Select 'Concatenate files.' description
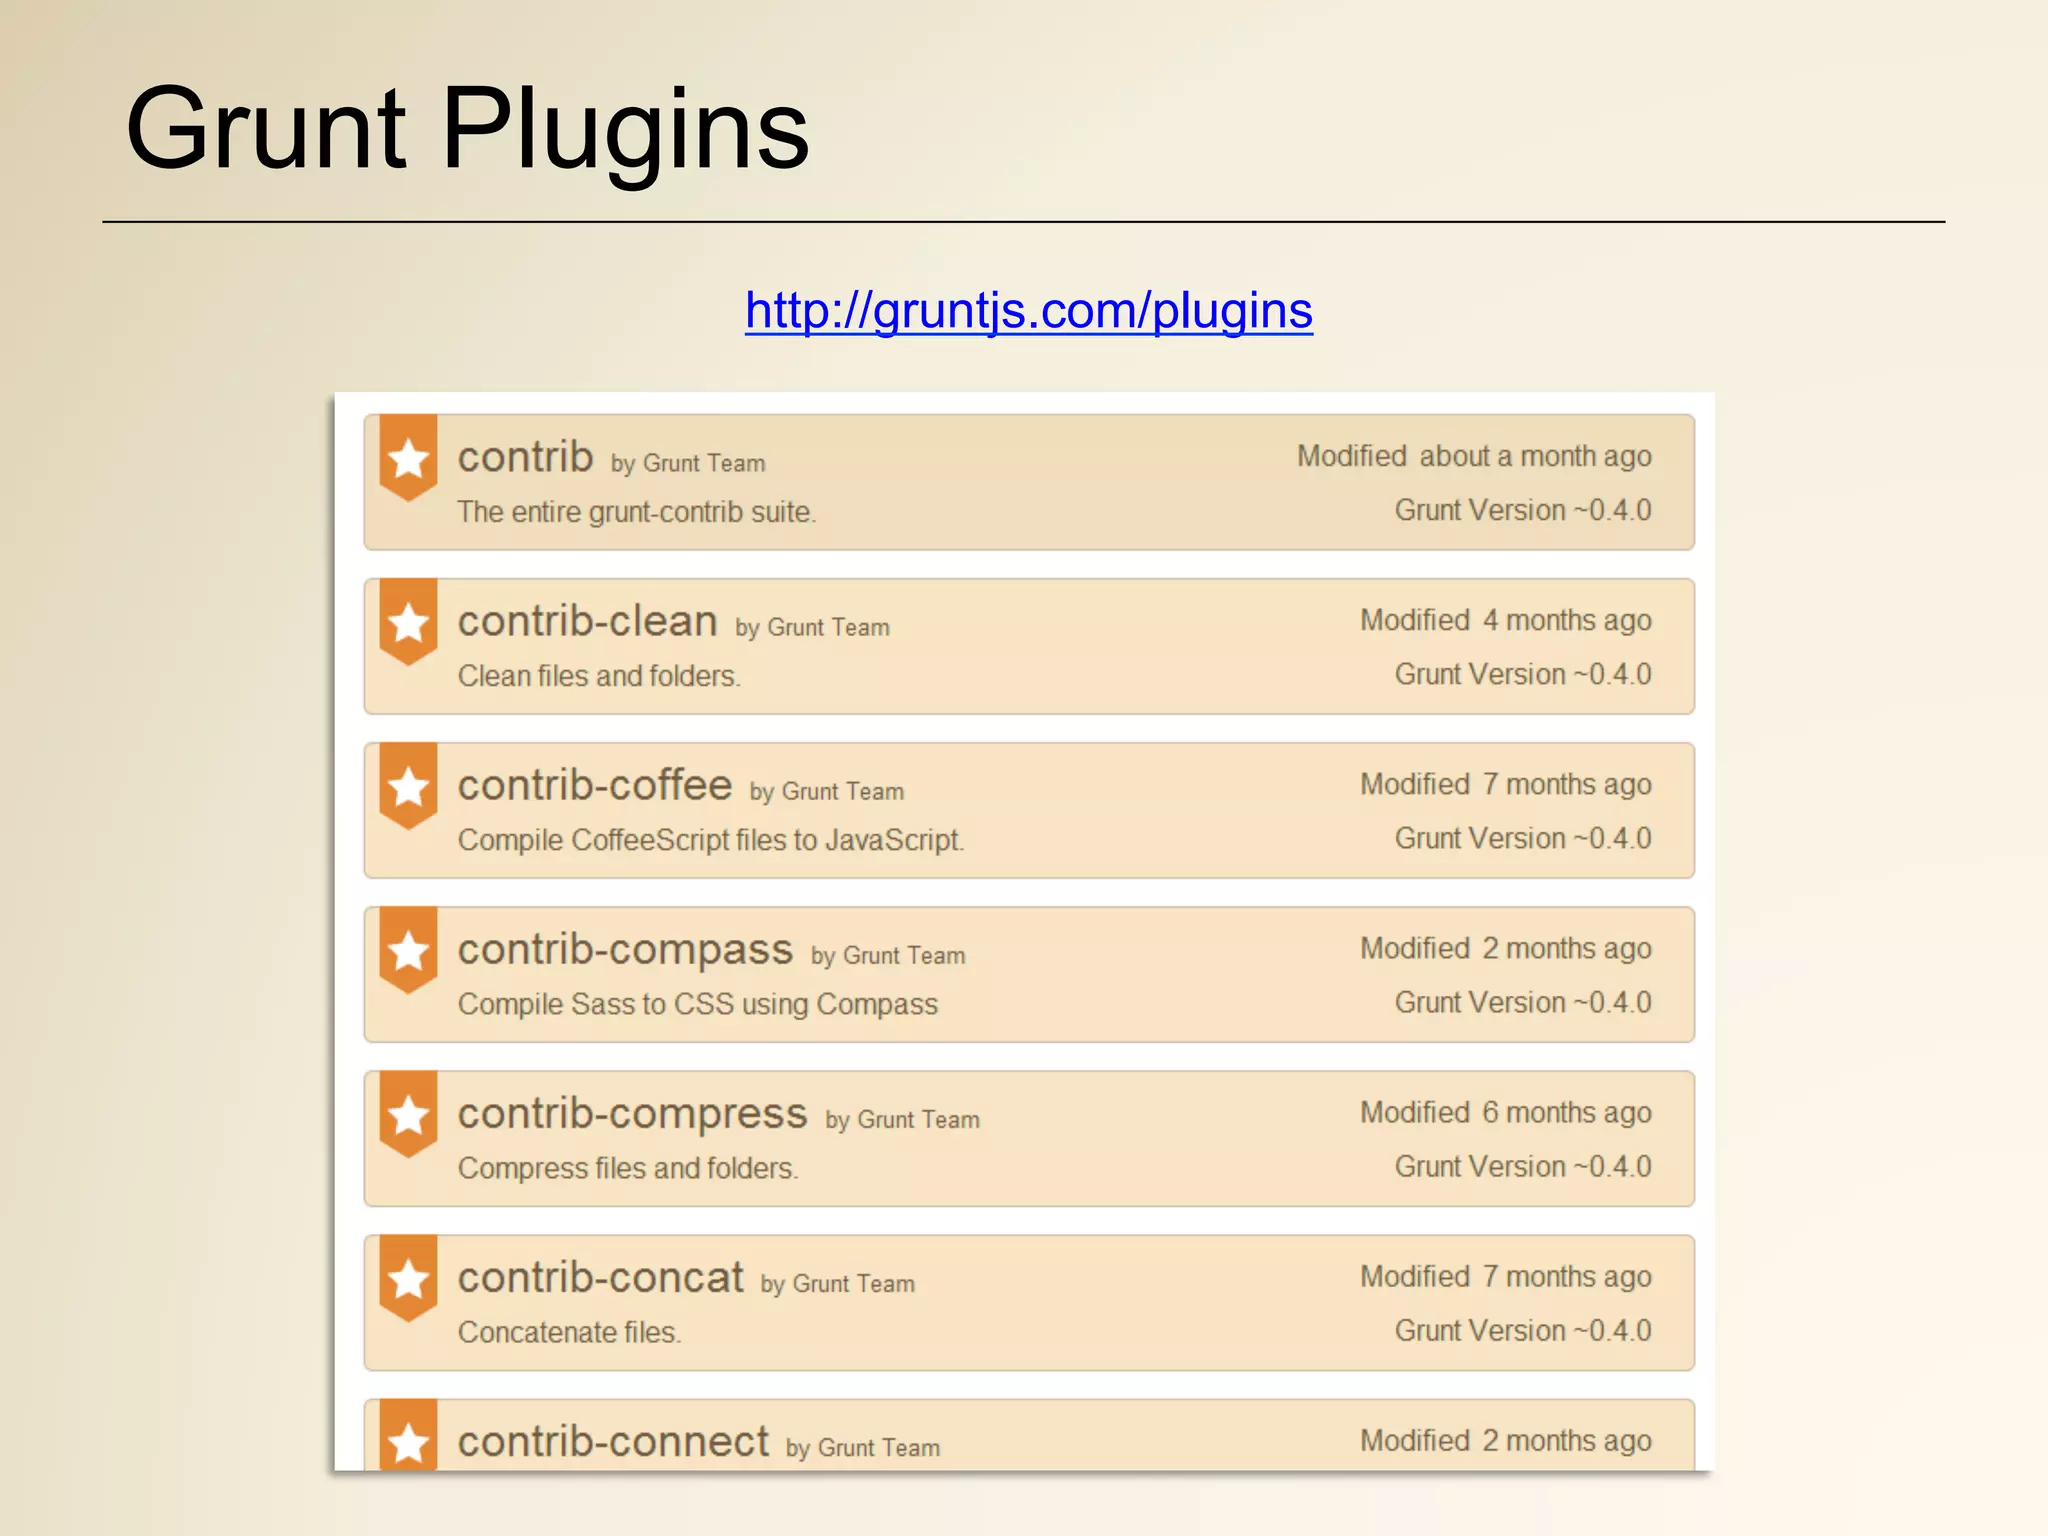2048x1536 pixels. coord(569,1332)
